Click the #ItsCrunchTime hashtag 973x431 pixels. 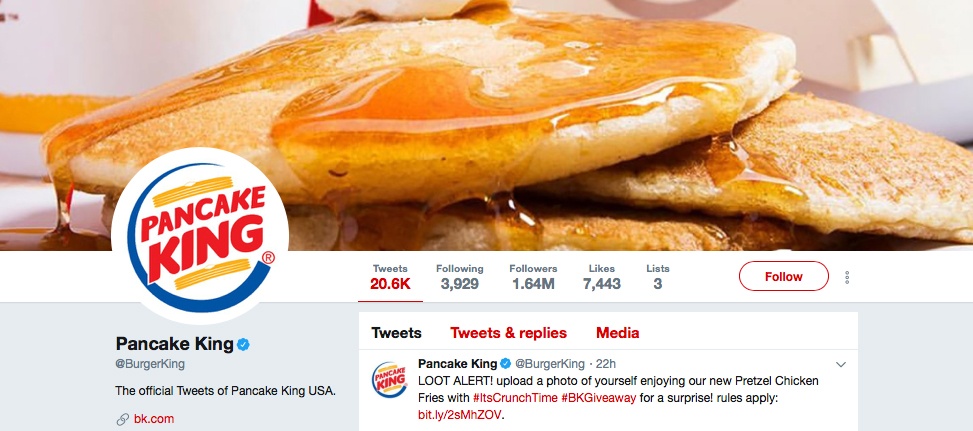point(511,397)
